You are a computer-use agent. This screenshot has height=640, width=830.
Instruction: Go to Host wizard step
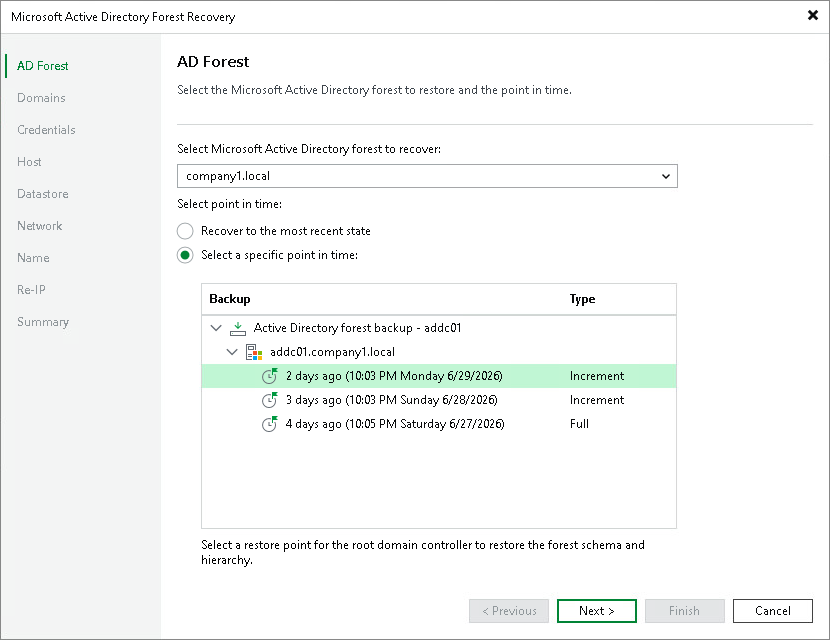point(29,162)
